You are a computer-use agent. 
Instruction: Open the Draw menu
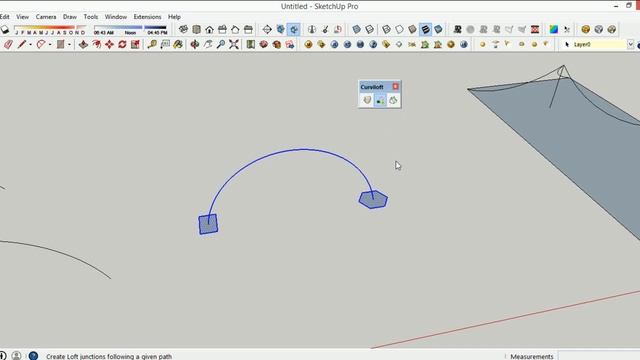tap(70, 17)
